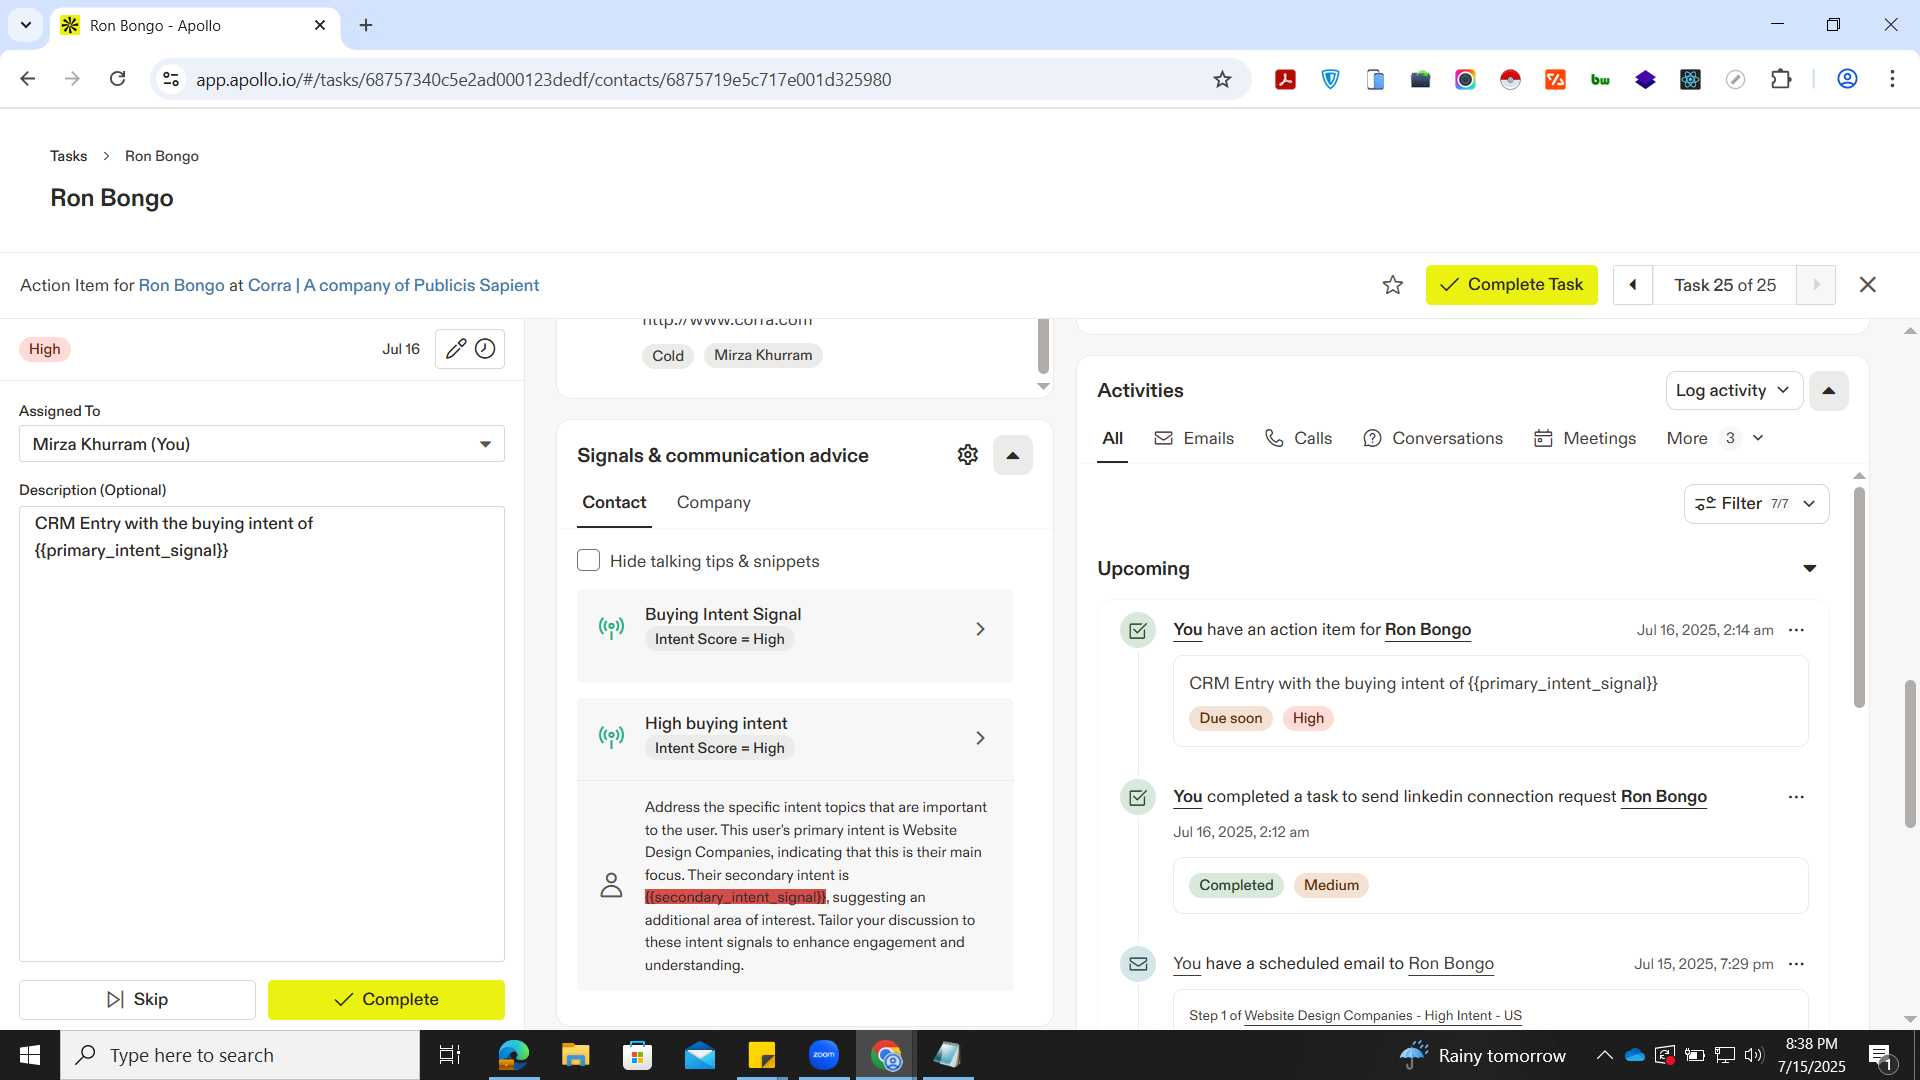Star this task with the star icon

[1392, 285]
